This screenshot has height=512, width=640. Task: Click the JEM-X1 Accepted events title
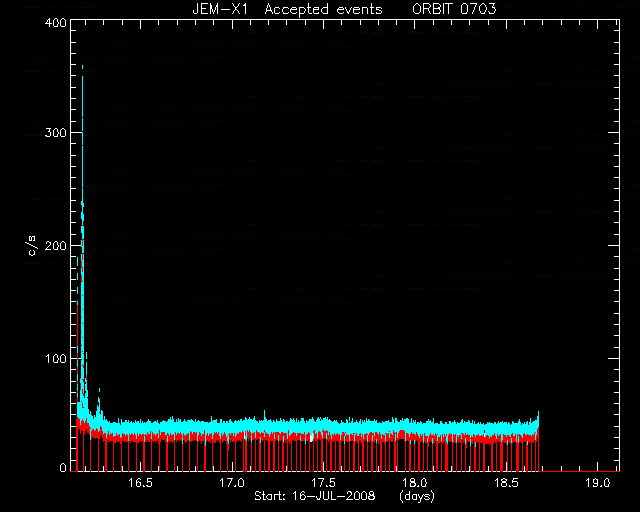pyautogui.click(x=287, y=9)
